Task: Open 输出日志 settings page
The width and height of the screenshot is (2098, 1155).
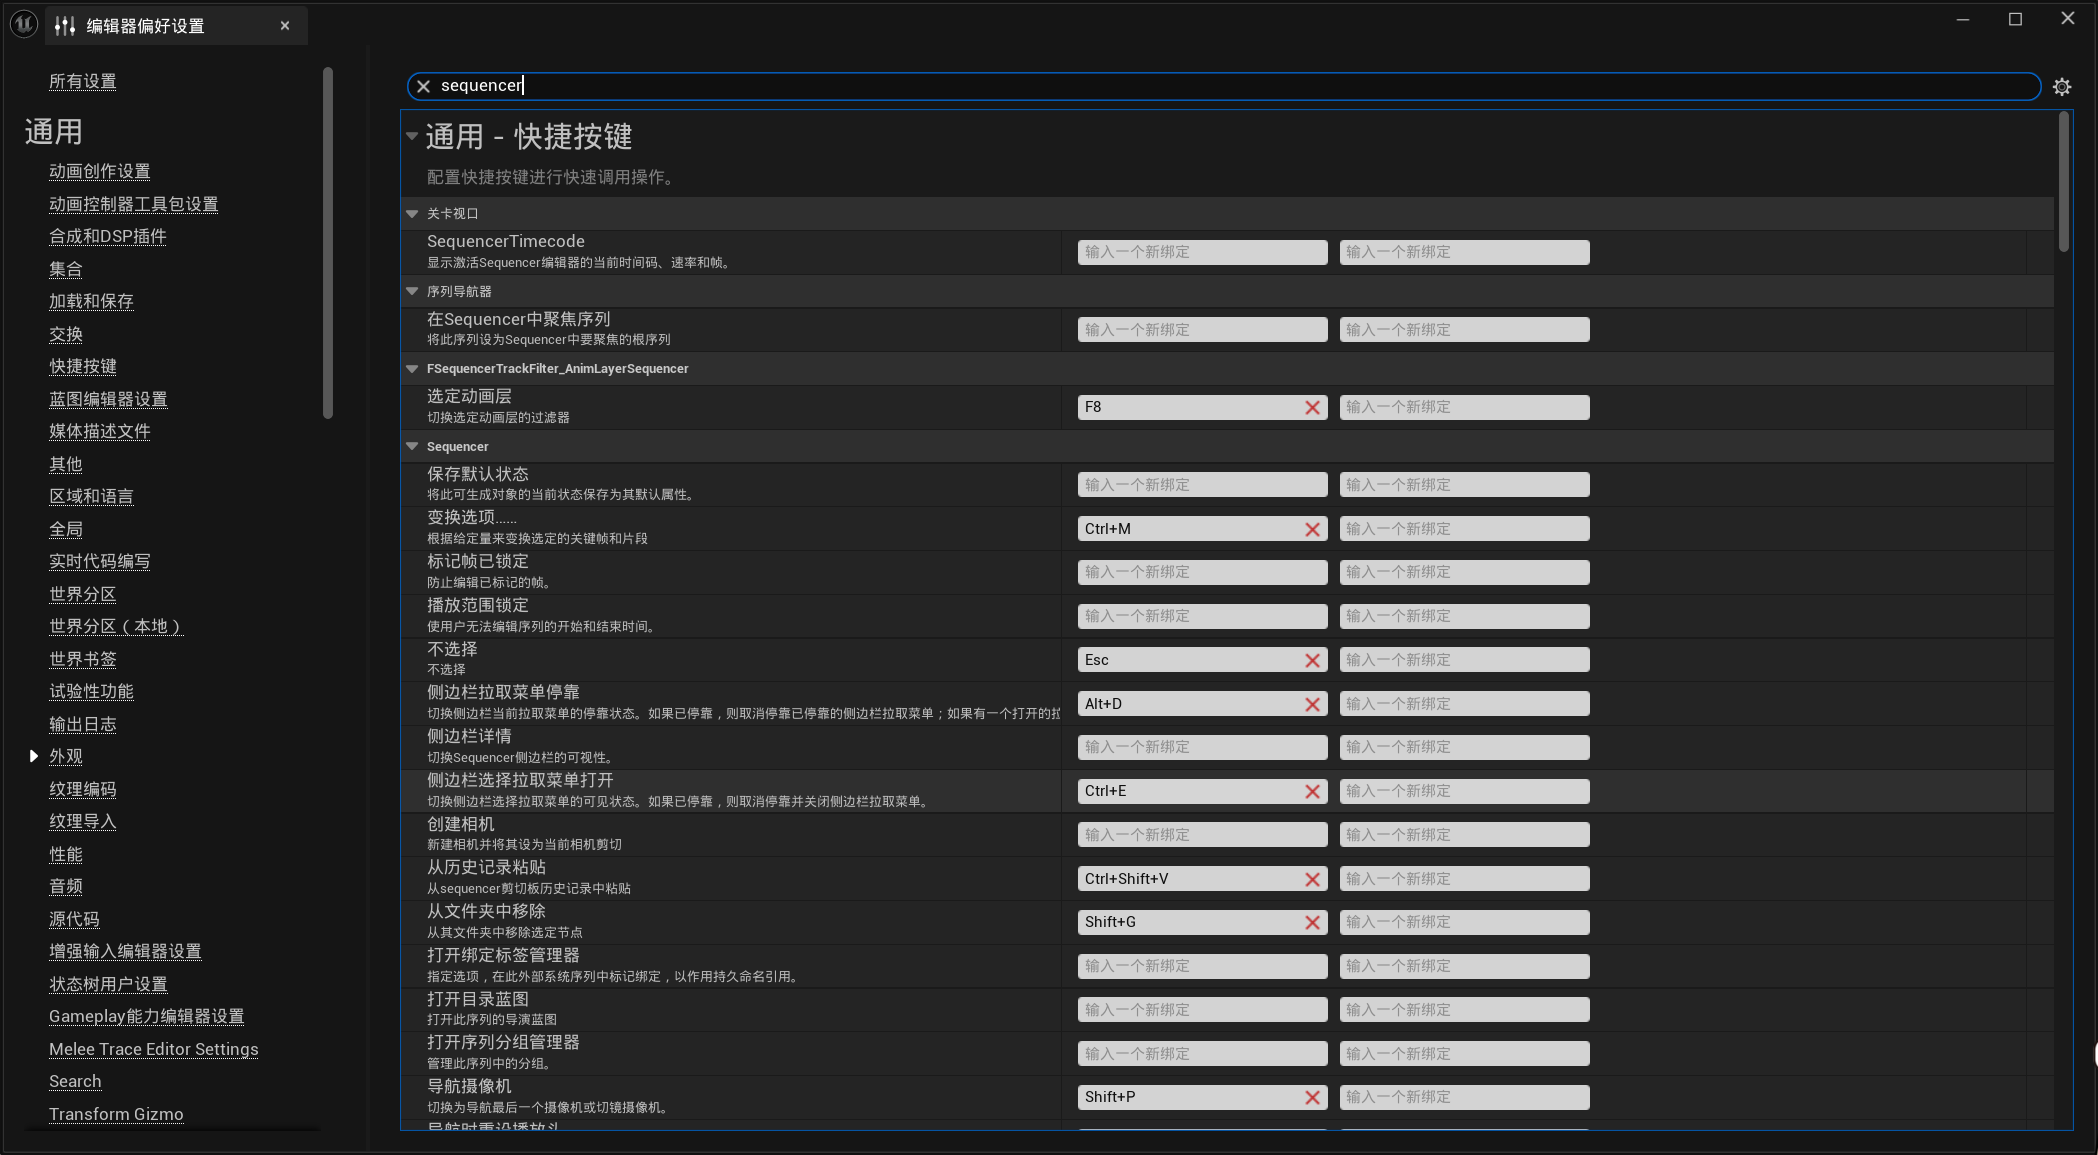Action: tap(83, 724)
